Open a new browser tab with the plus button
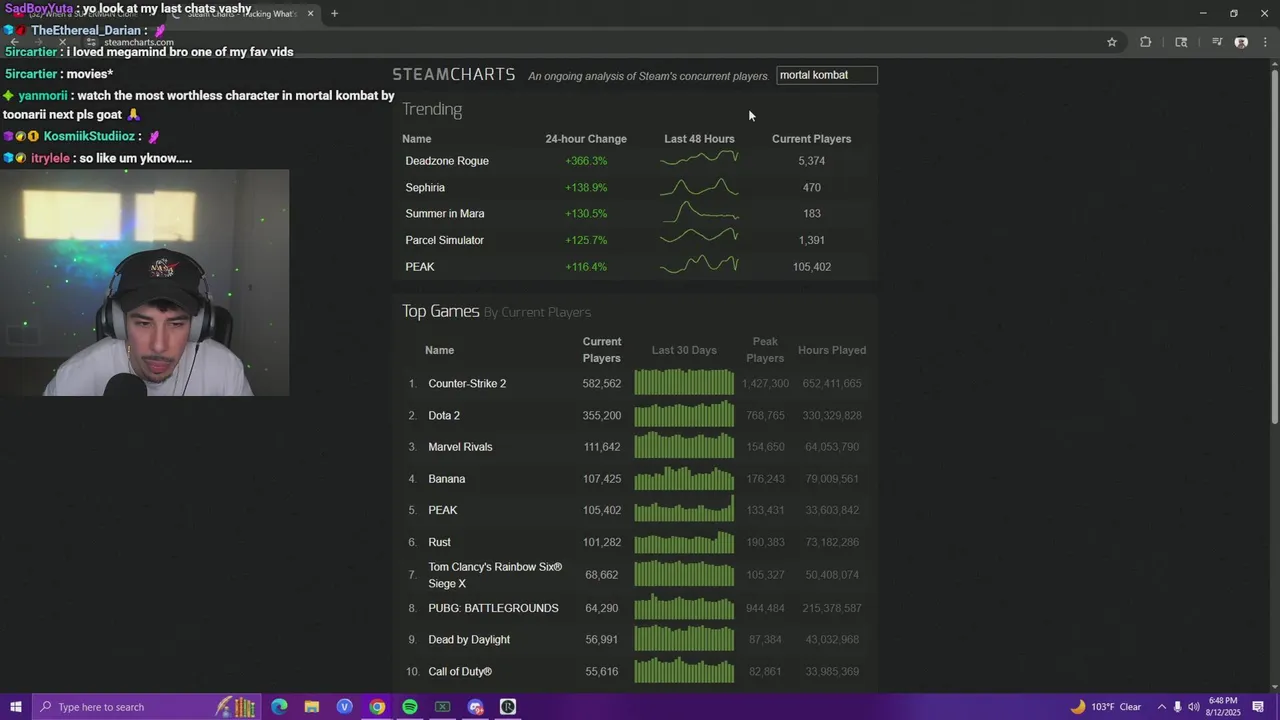Viewport: 1280px width, 720px height. pyautogui.click(x=334, y=13)
